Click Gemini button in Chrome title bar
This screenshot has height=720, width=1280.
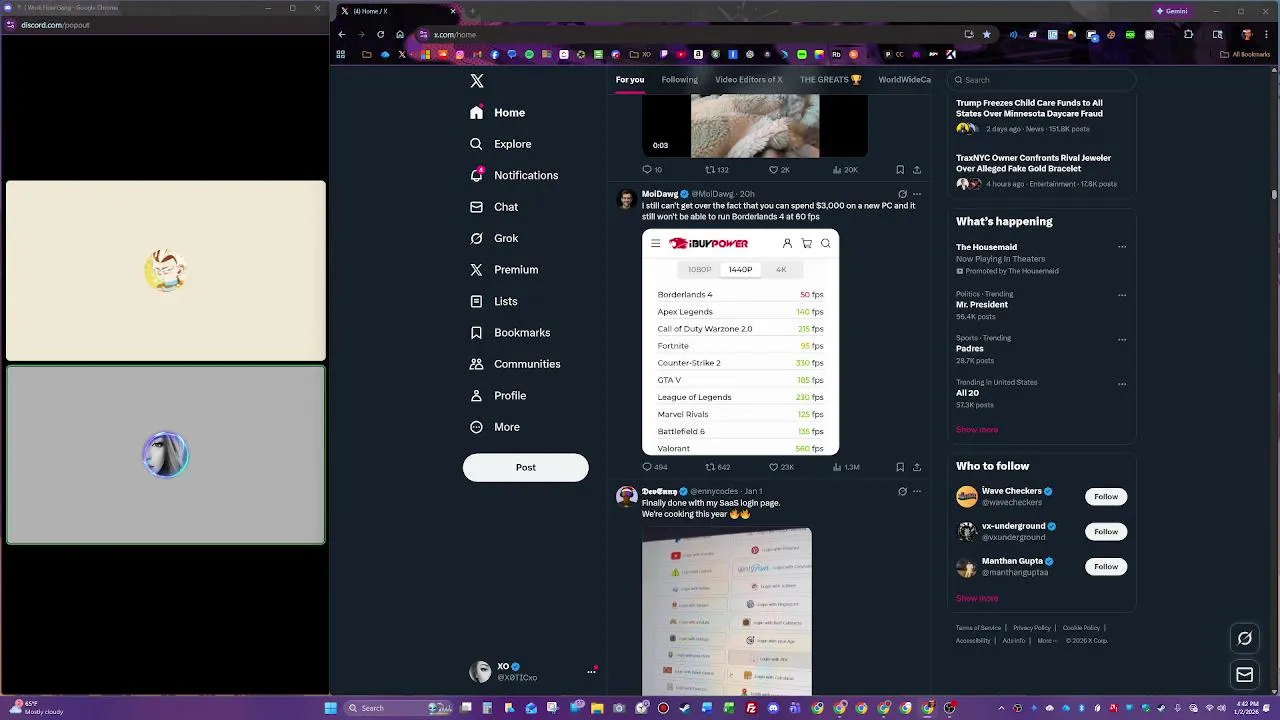point(1172,11)
